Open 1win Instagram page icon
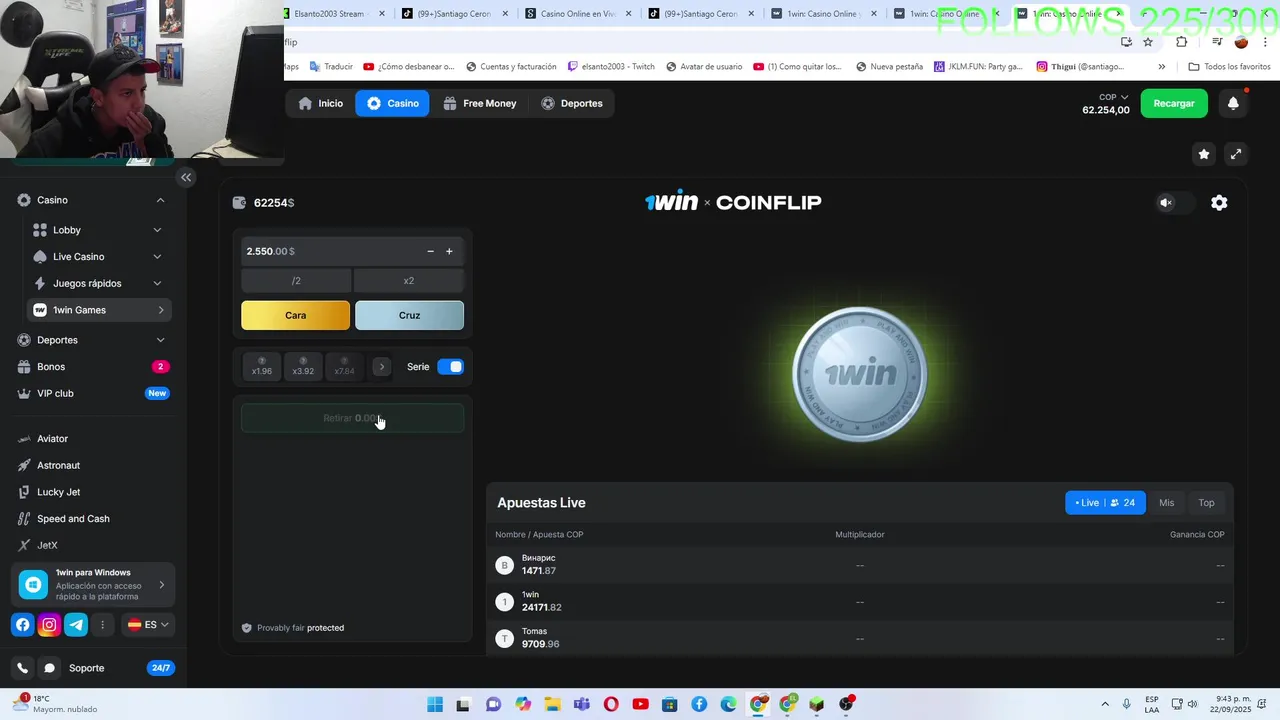The height and width of the screenshot is (720, 1280). tap(49, 625)
